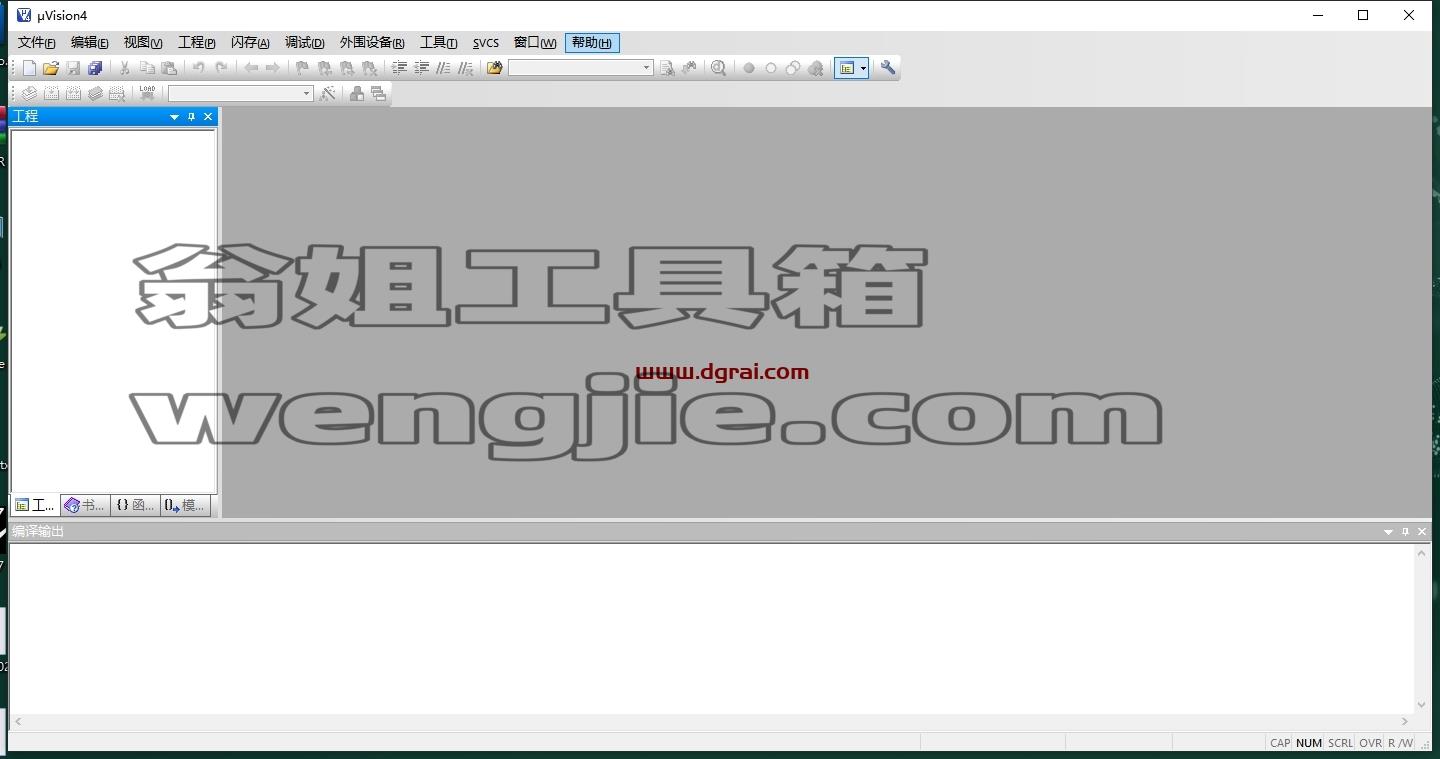This screenshot has width=1440, height=759.
Task: Toggle the Project Window button
Action: [846, 68]
